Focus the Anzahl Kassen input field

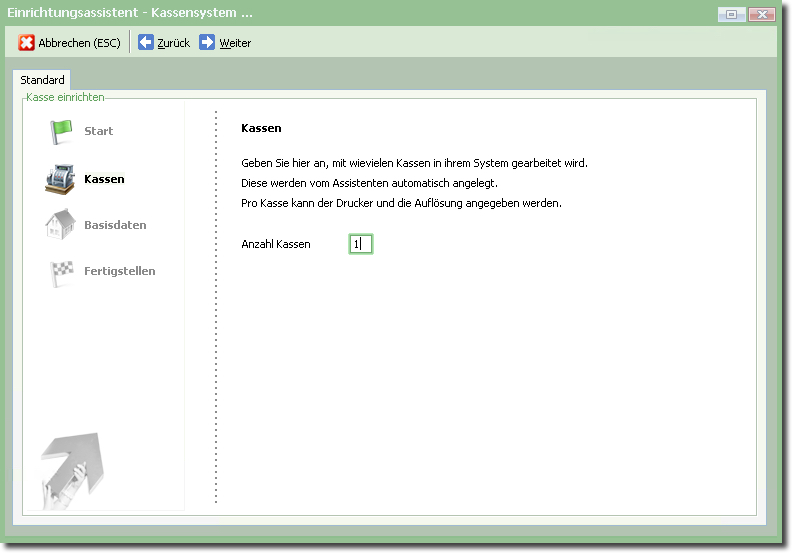(x=360, y=244)
